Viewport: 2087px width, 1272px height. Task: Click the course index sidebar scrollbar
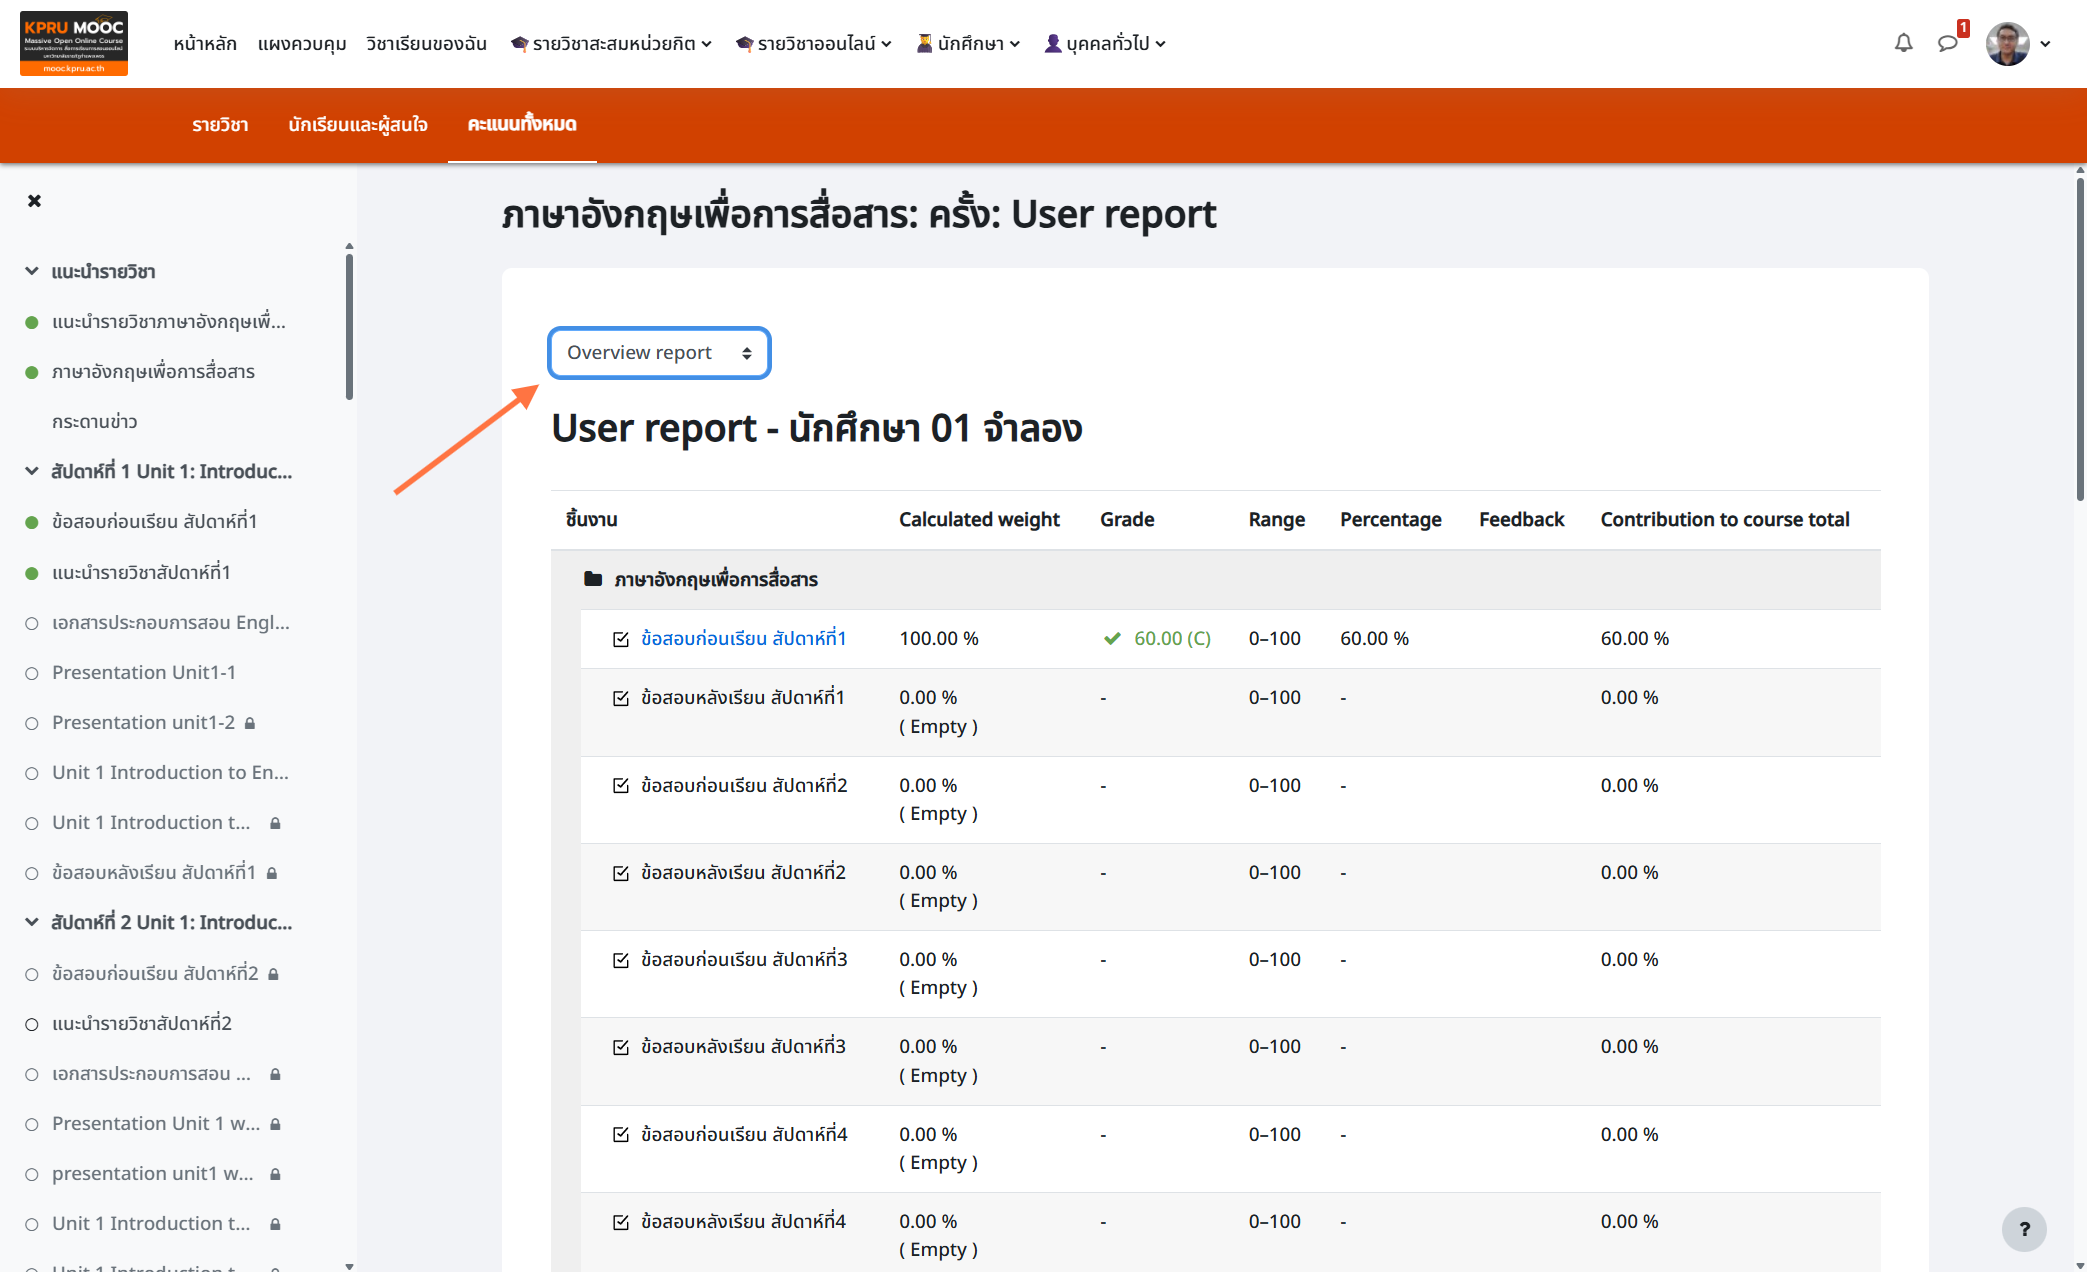coord(349,326)
